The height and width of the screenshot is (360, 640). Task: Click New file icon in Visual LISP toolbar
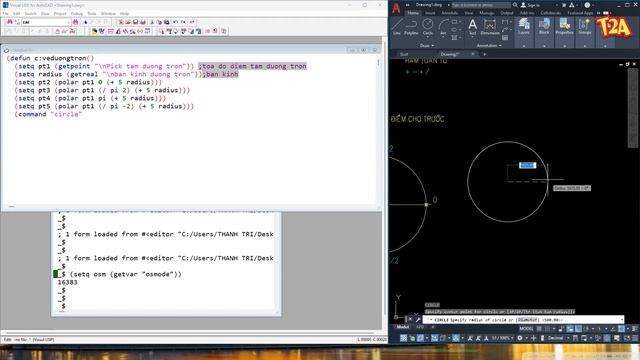point(120,22)
